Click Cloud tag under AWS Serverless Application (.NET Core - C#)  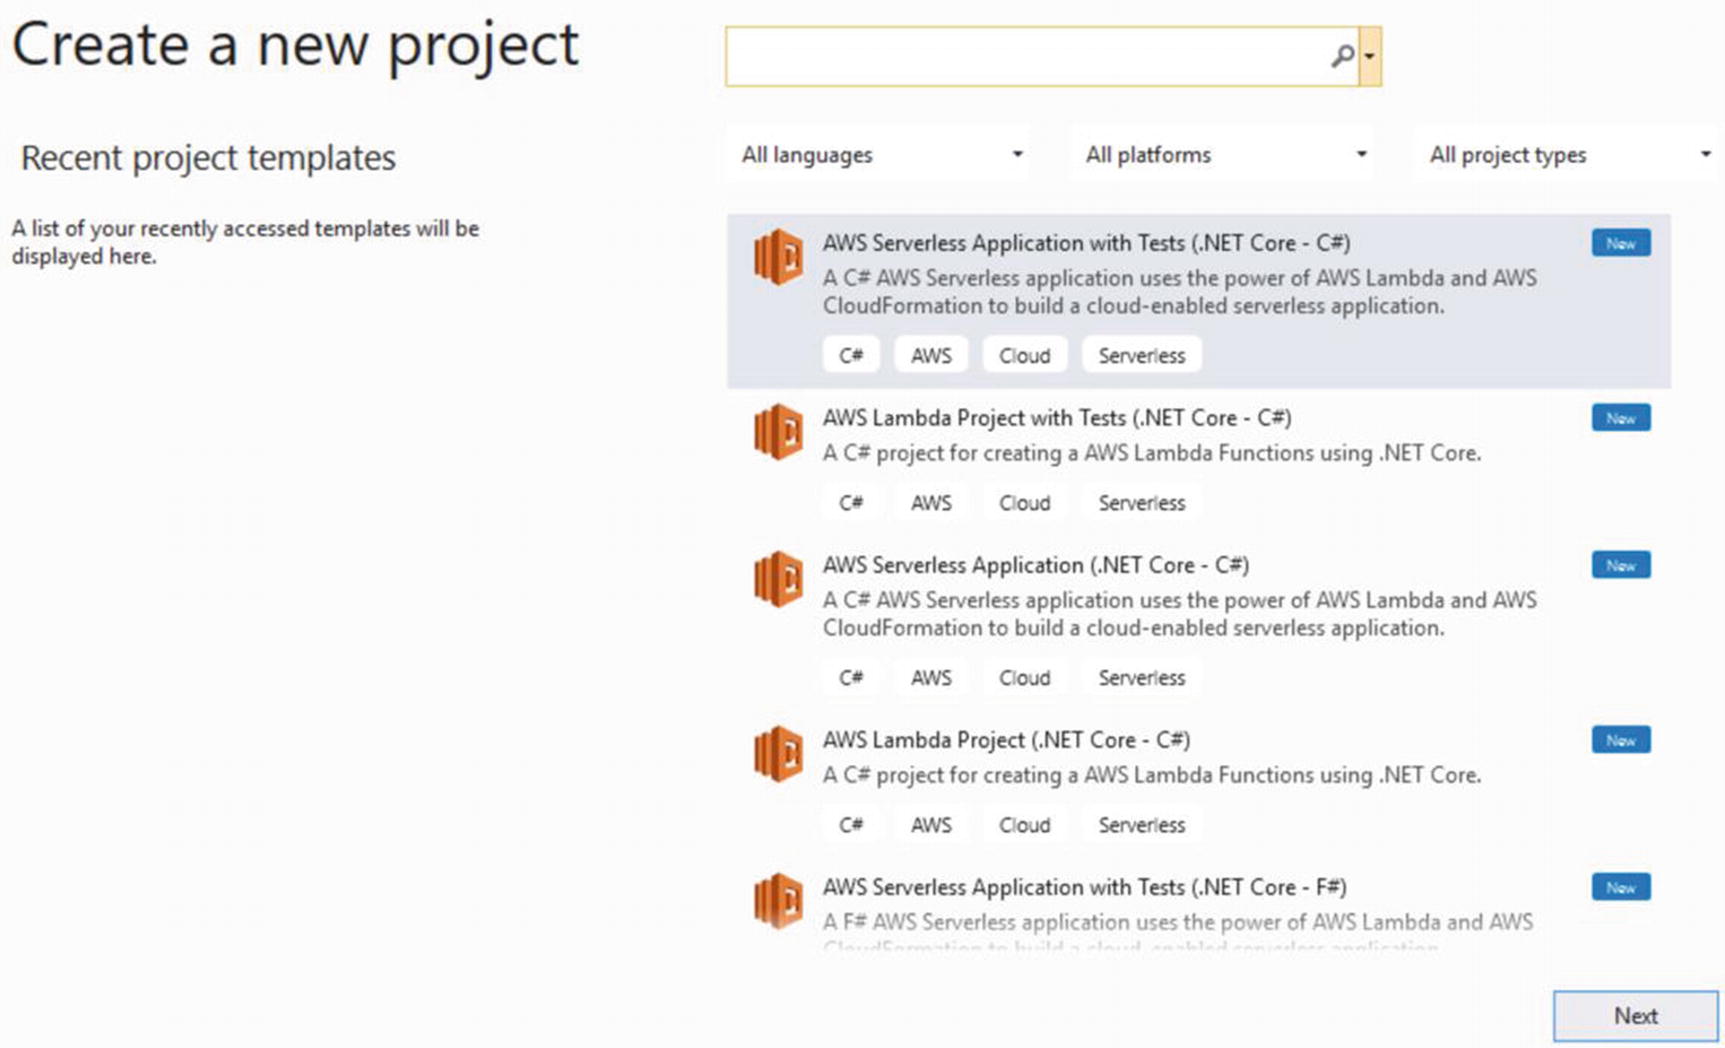(1025, 678)
